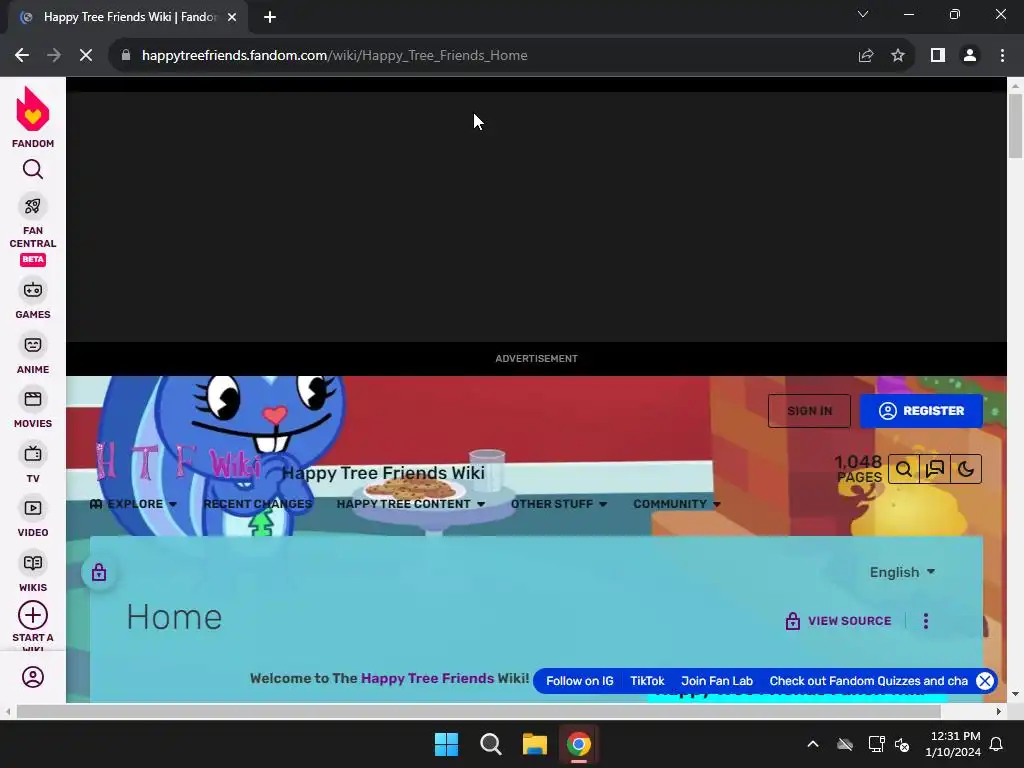1024x768 pixels.
Task: Open Windows notifications bell
Action: [997, 744]
